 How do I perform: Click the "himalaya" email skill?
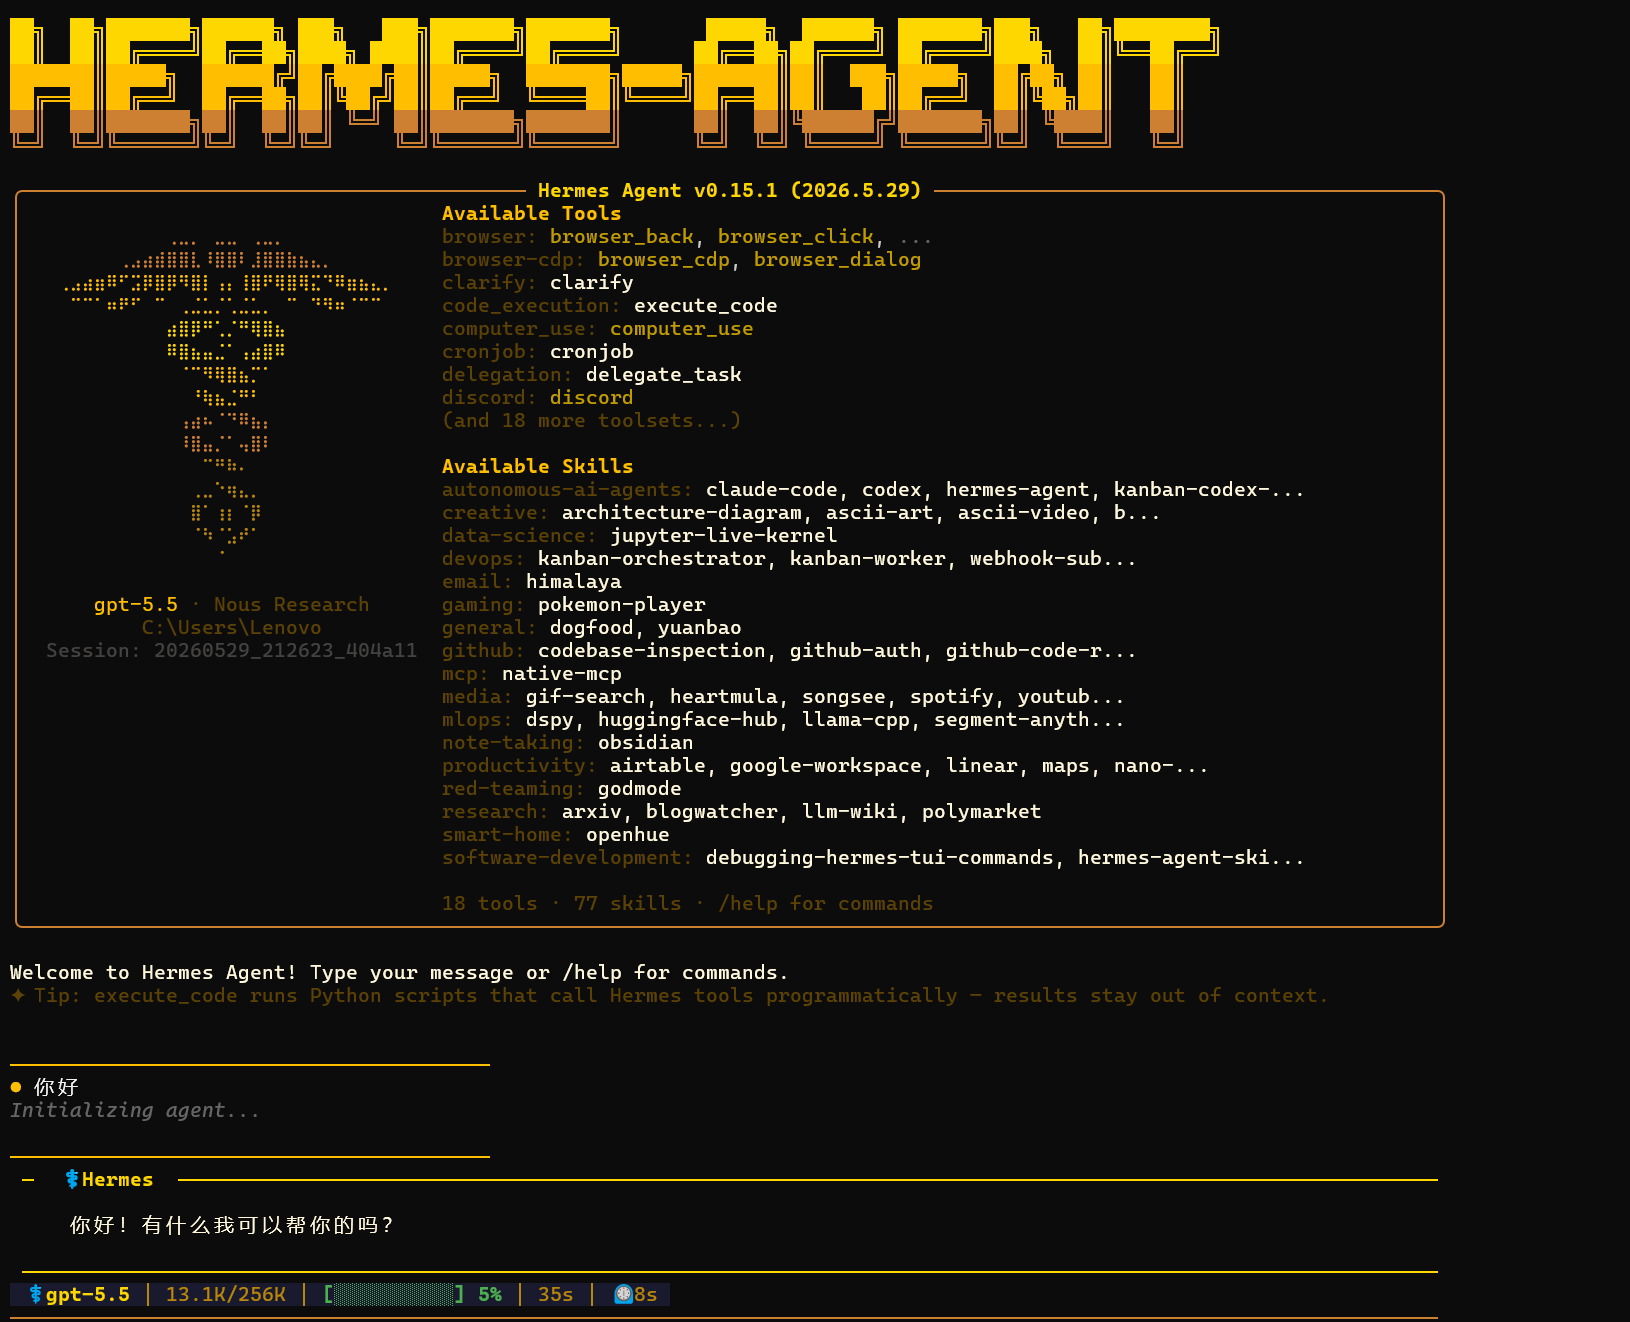(574, 582)
